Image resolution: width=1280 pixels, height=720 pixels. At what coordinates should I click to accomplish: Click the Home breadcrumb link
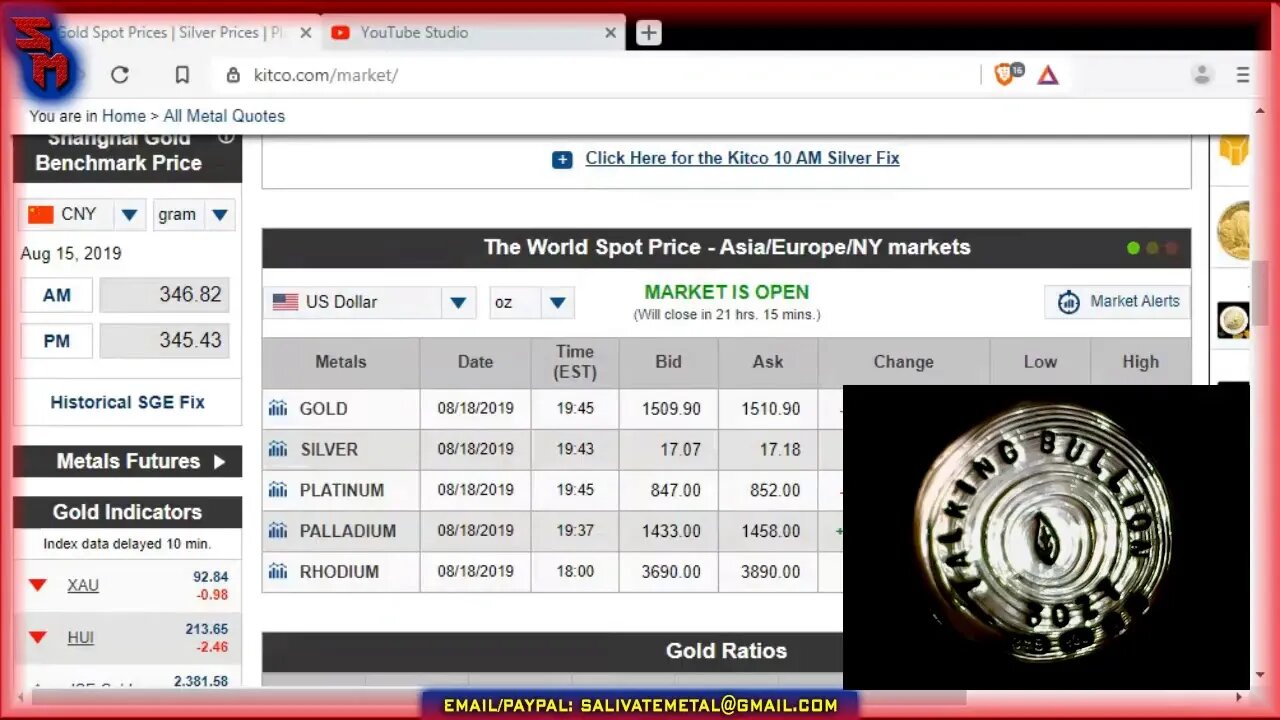[x=123, y=116]
